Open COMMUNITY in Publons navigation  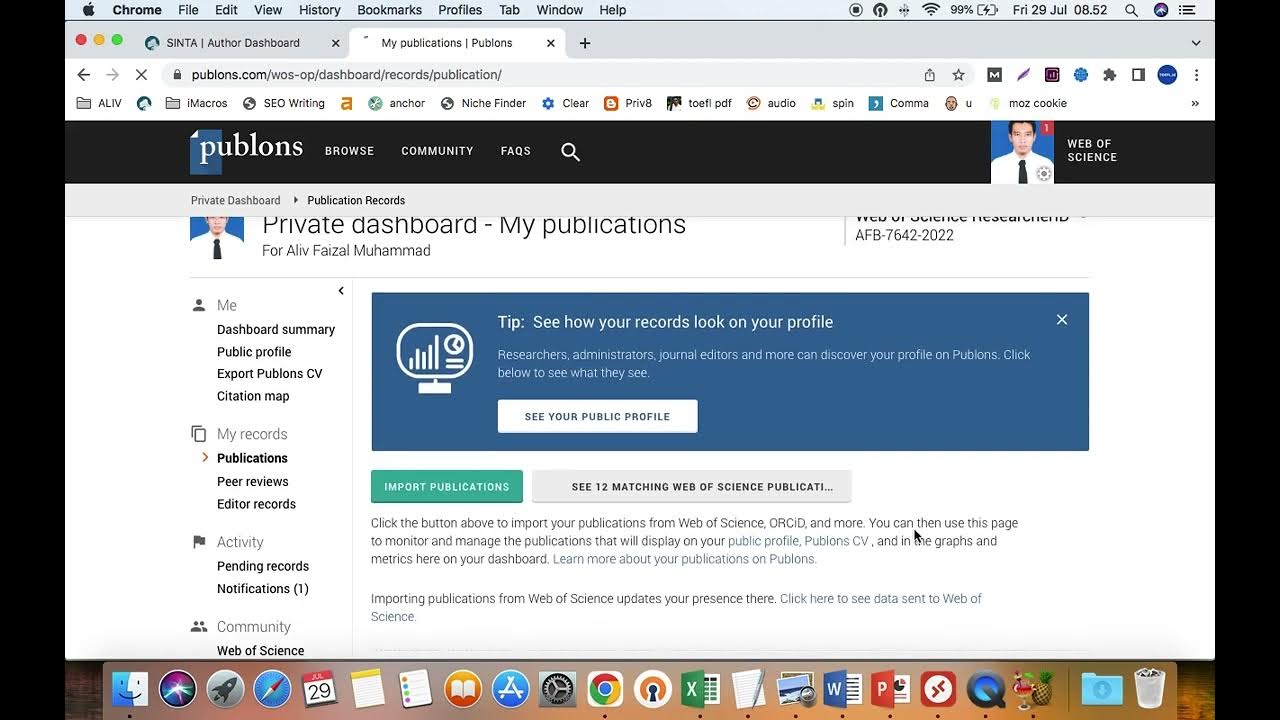coord(437,151)
